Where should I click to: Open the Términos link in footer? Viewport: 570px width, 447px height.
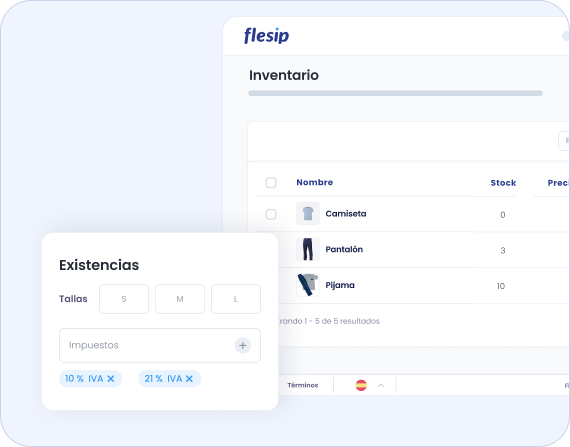tap(303, 385)
